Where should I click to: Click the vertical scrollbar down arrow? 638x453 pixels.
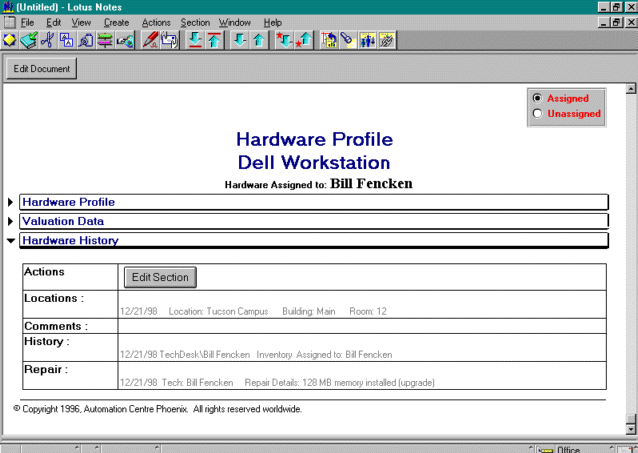631,429
